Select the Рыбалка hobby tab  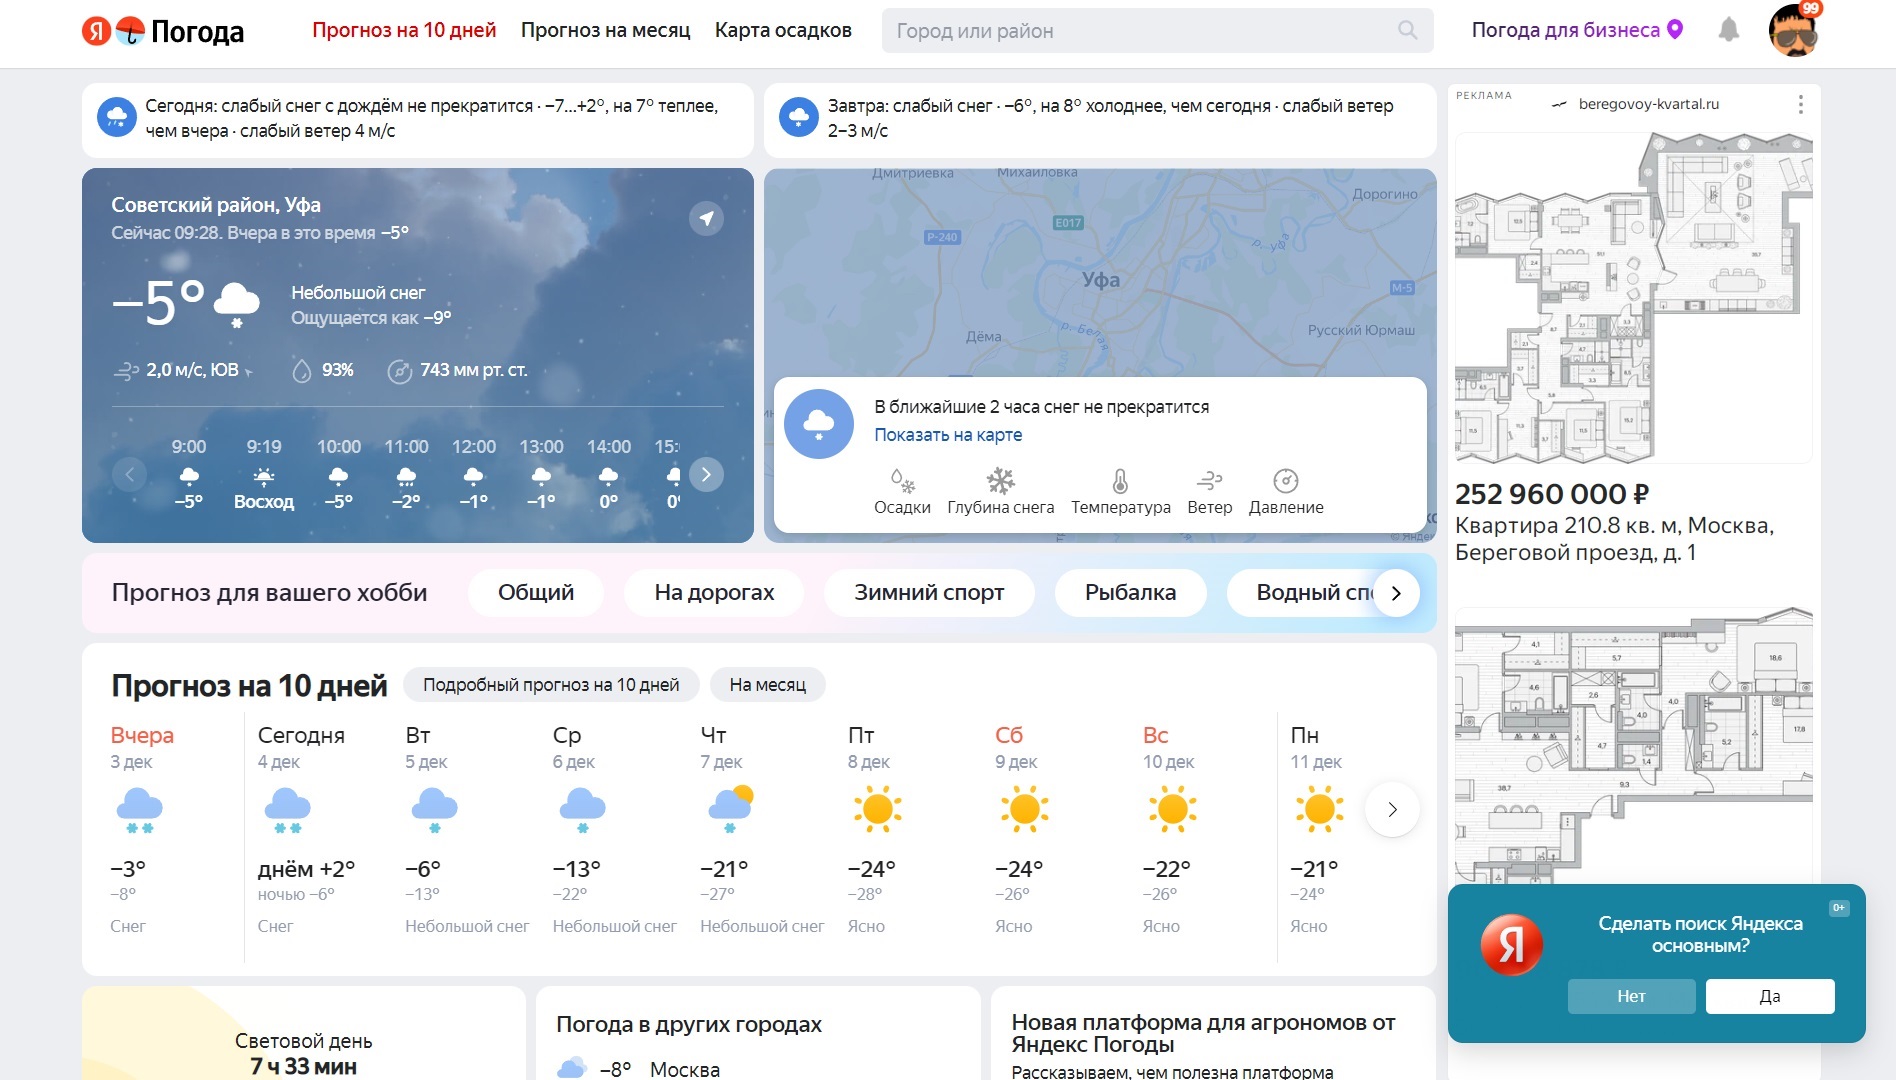1130,593
